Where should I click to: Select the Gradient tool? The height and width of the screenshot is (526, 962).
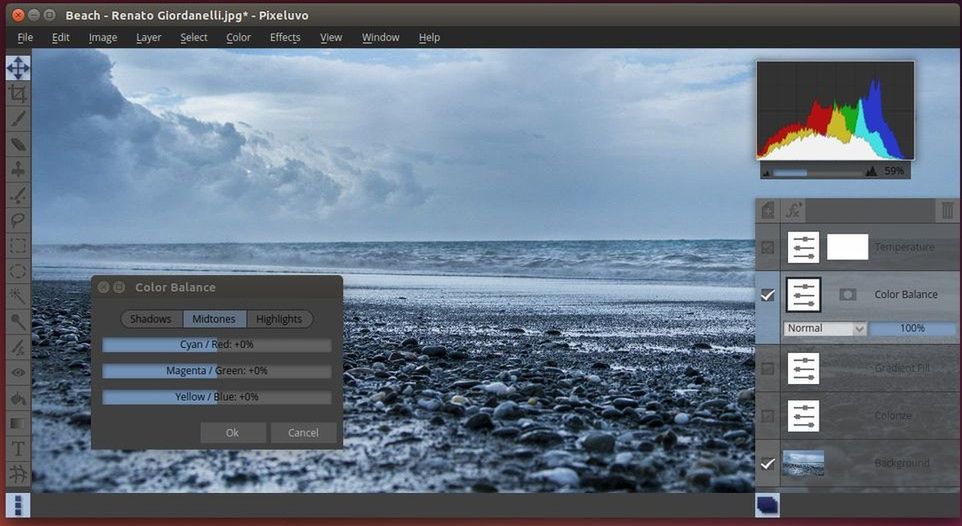18,423
